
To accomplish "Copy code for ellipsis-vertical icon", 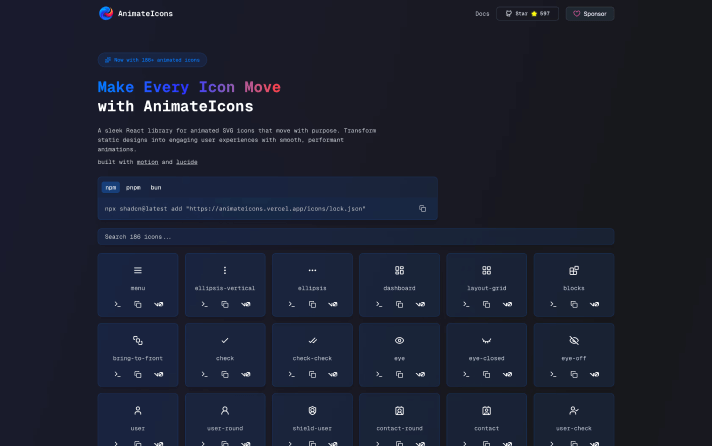I will (x=225, y=304).
